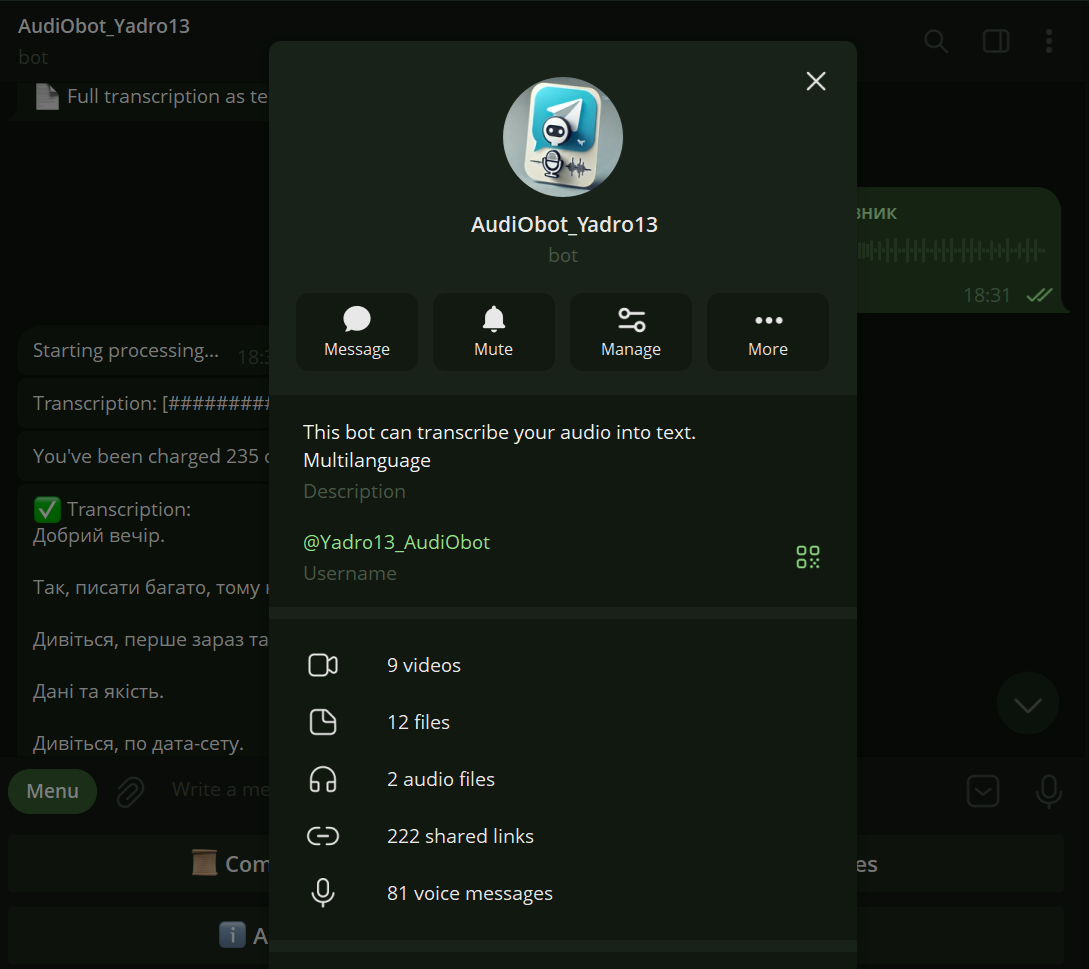Open the Full transcription file icon
Image resolution: width=1089 pixels, height=969 pixels.
(x=47, y=97)
